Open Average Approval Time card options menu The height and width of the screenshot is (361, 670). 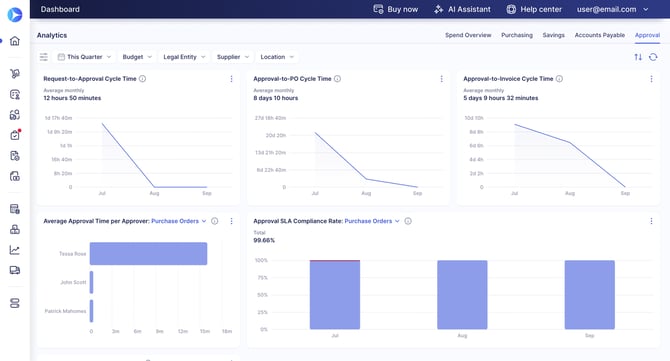coord(231,221)
